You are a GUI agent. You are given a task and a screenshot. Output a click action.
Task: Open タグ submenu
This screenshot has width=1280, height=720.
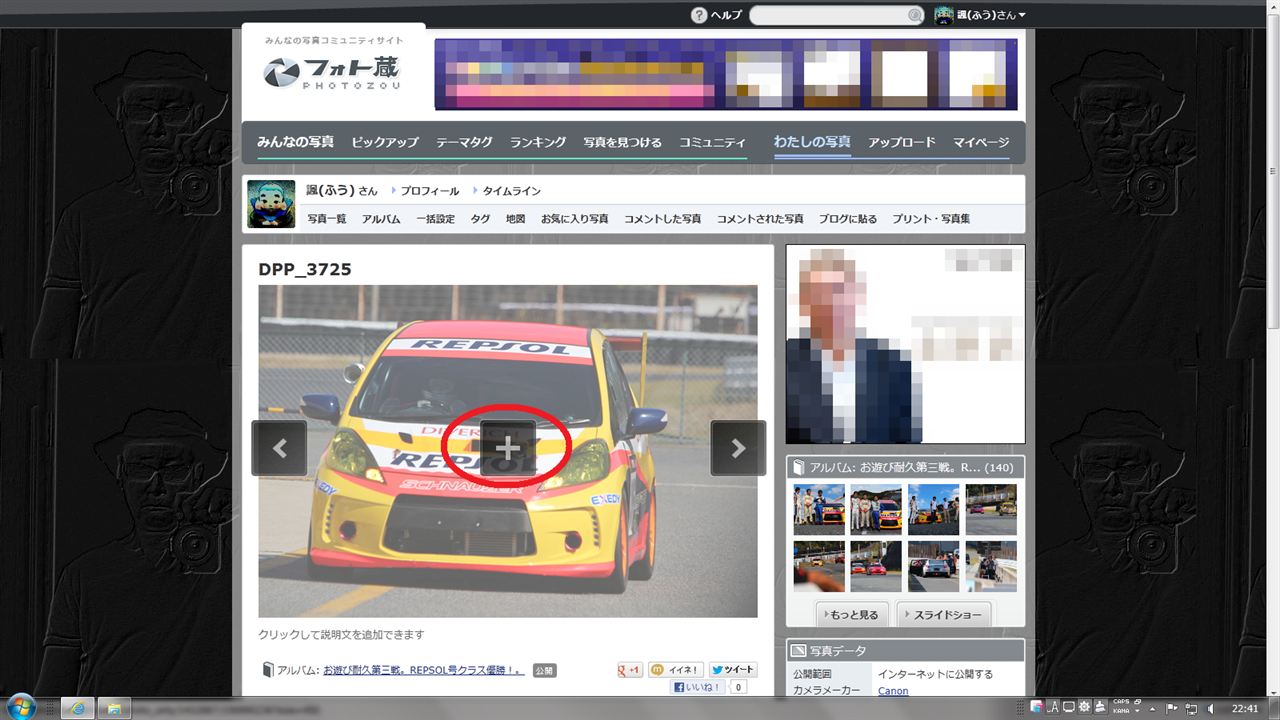point(480,218)
